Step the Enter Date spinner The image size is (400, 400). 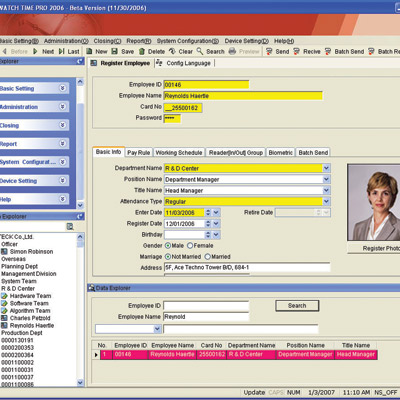pos(208,212)
